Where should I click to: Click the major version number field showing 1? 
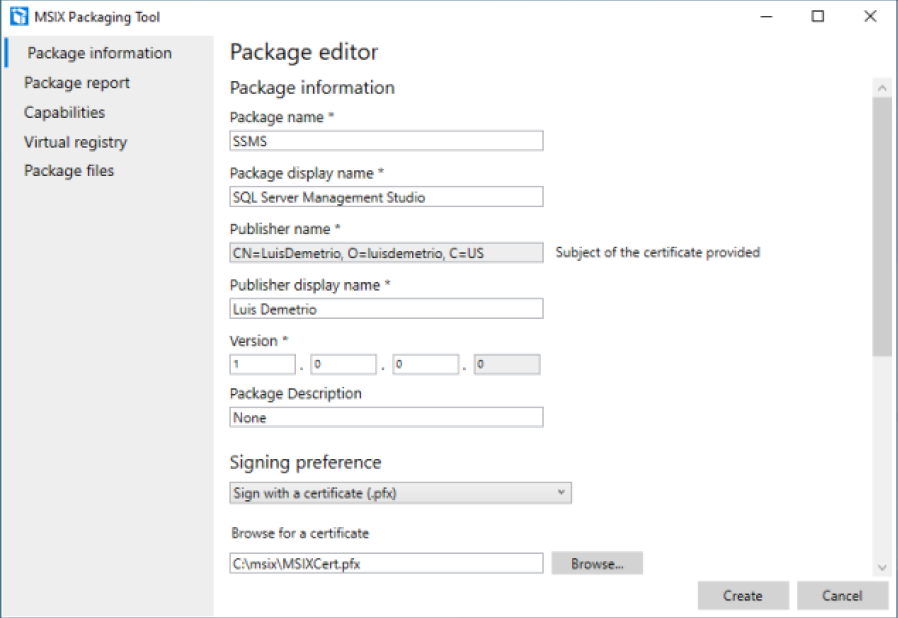(262, 364)
